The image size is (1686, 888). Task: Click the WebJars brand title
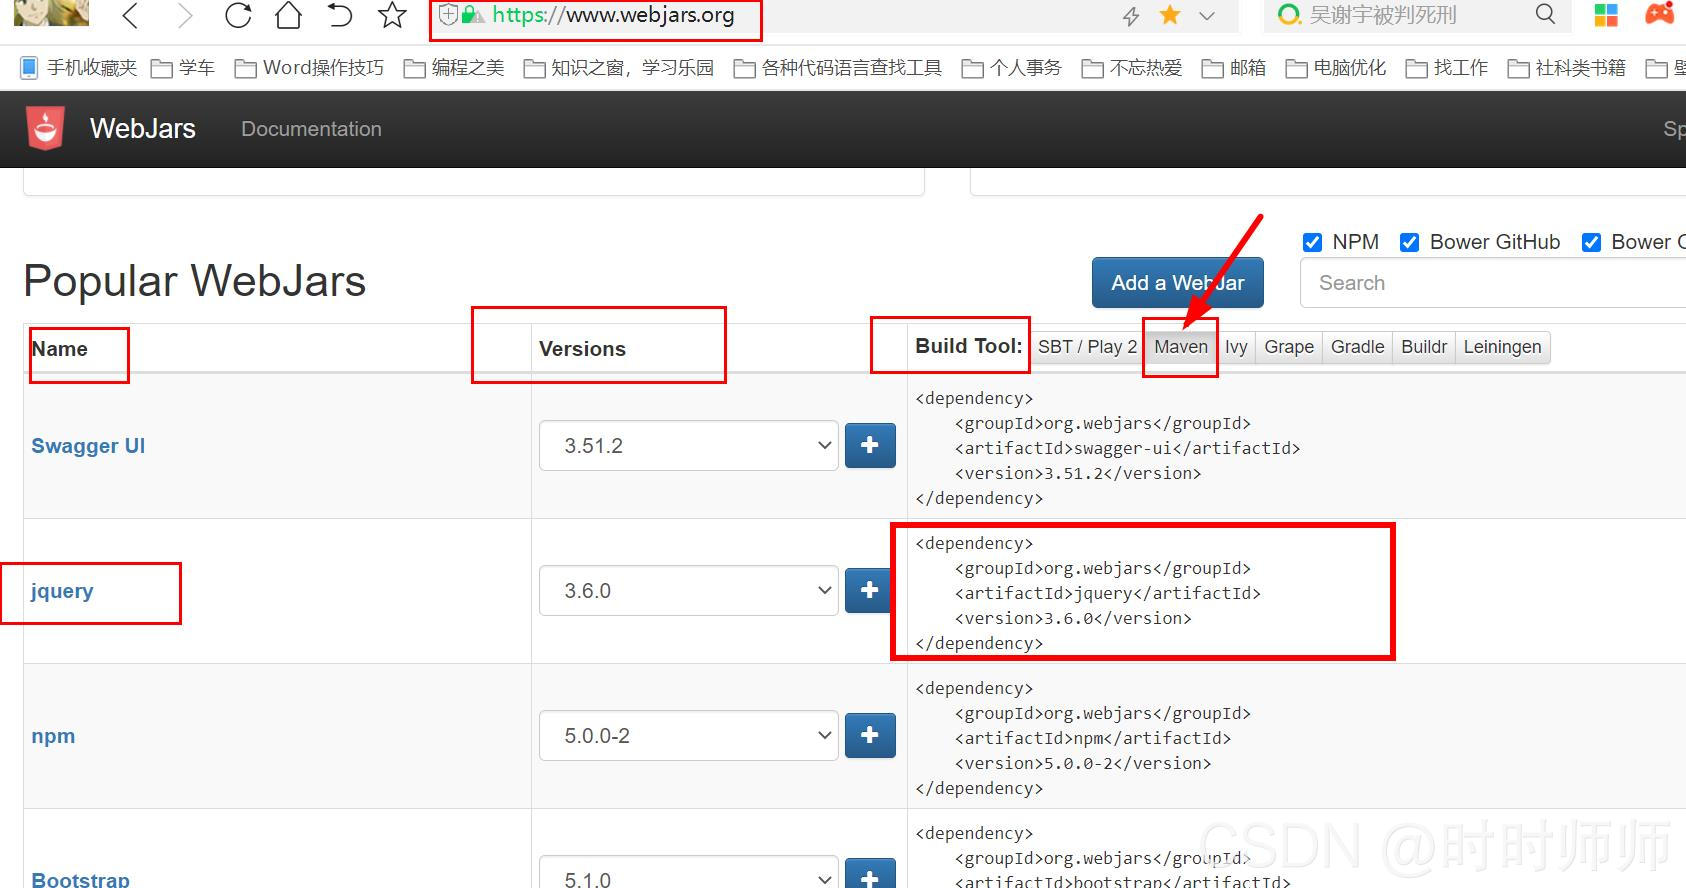[143, 128]
